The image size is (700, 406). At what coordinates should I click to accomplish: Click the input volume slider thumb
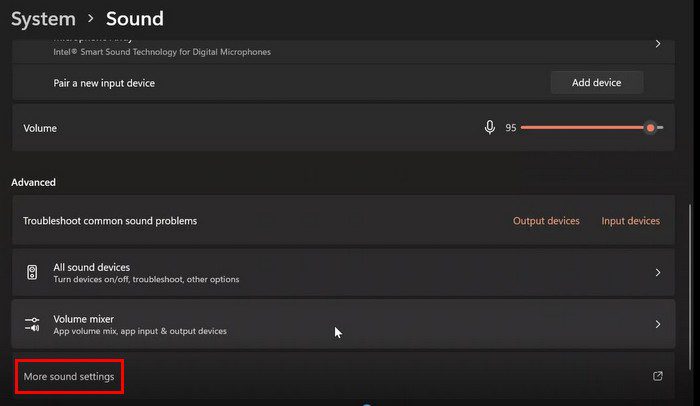coord(651,128)
